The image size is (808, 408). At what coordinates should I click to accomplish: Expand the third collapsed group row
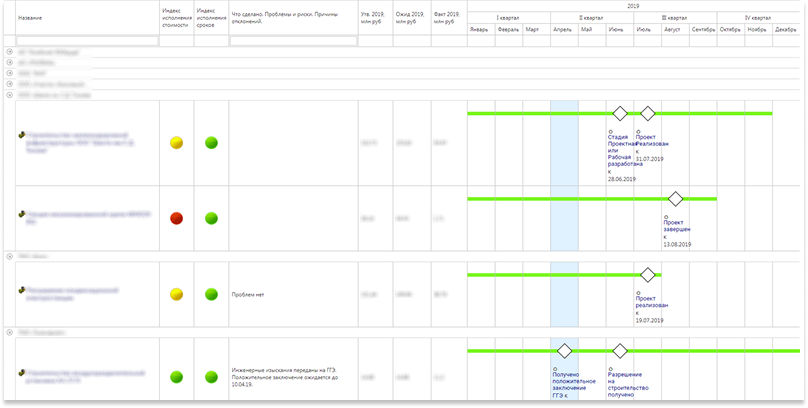click(x=10, y=73)
